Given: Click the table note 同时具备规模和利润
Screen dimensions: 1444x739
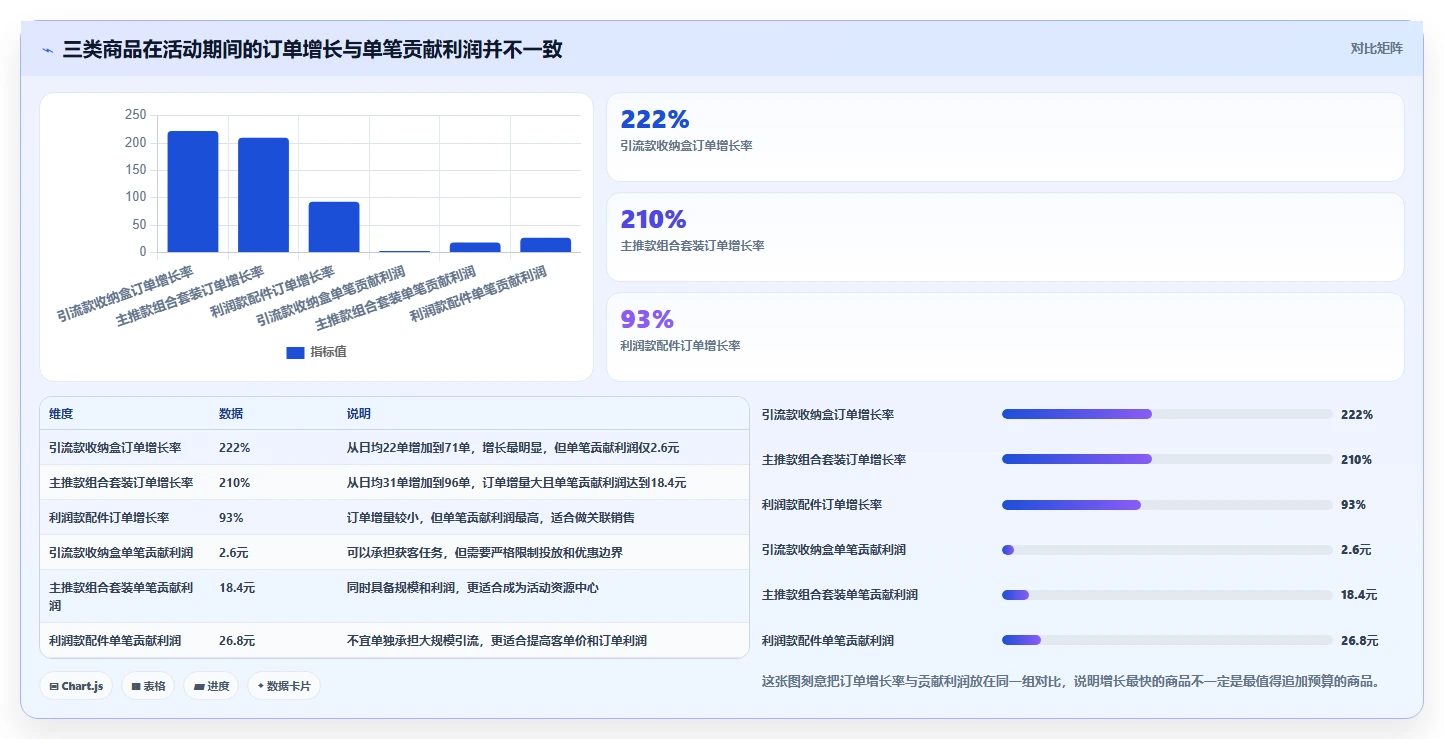Looking at the screenshot, I should click(x=473, y=588).
